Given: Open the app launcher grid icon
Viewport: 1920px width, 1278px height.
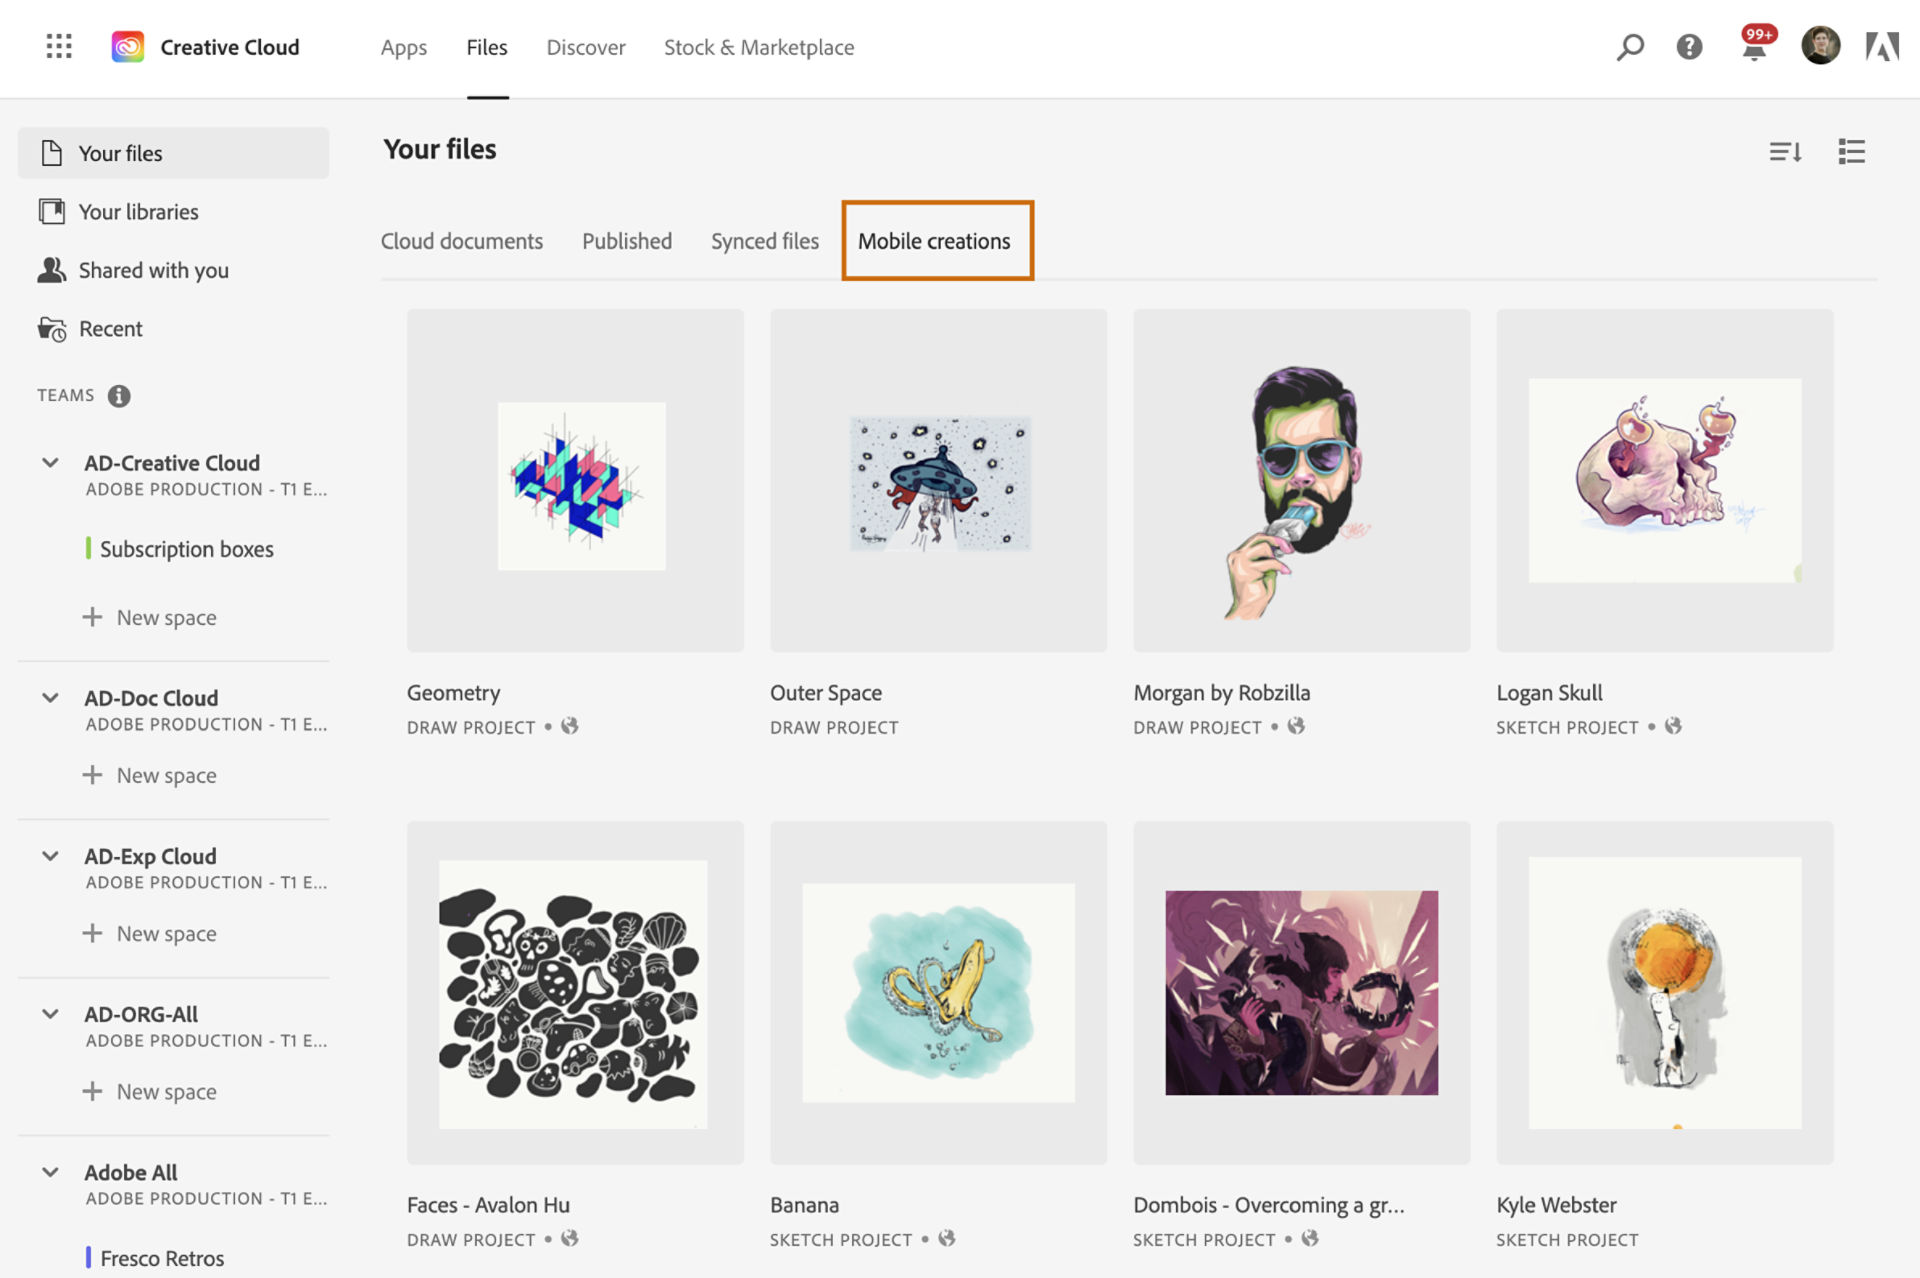Looking at the screenshot, I should pyautogui.click(x=58, y=47).
